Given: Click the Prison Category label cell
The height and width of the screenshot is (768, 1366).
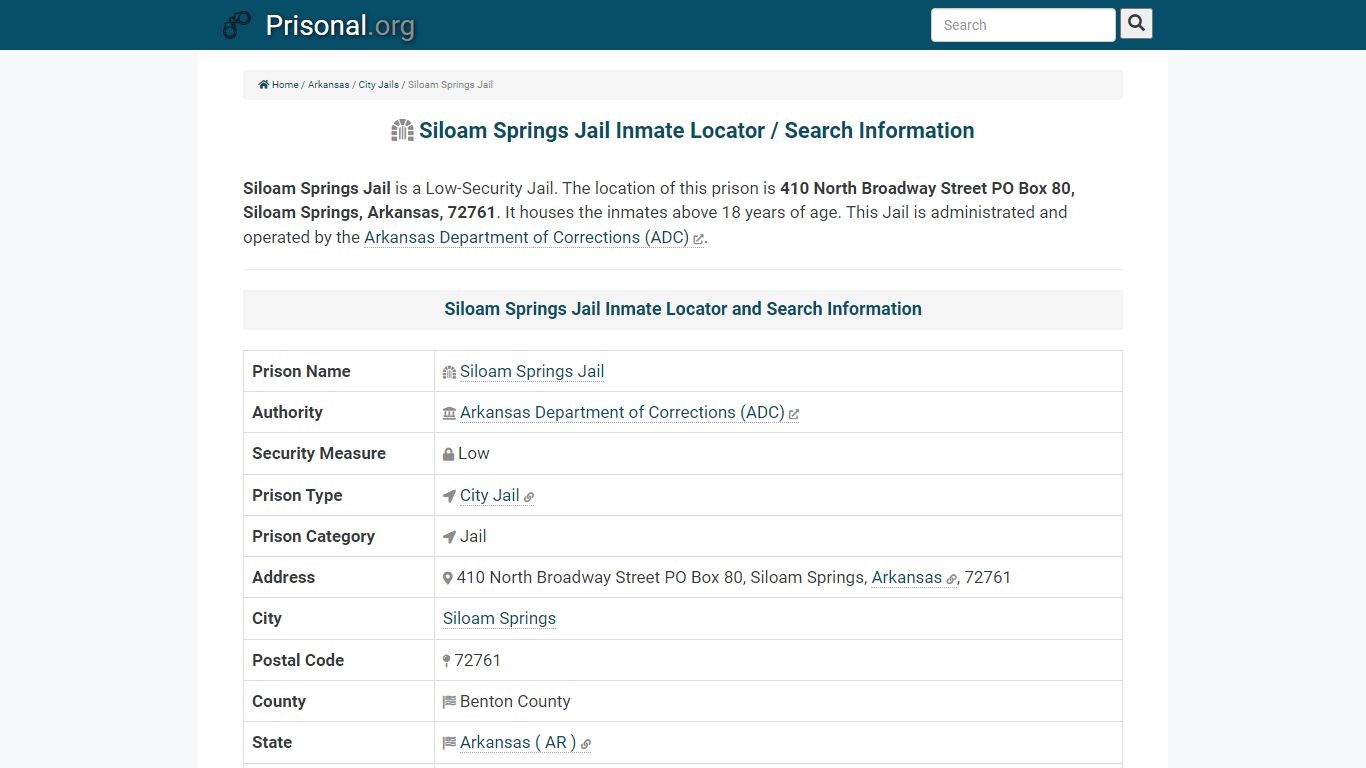Looking at the screenshot, I should [x=339, y=536].
